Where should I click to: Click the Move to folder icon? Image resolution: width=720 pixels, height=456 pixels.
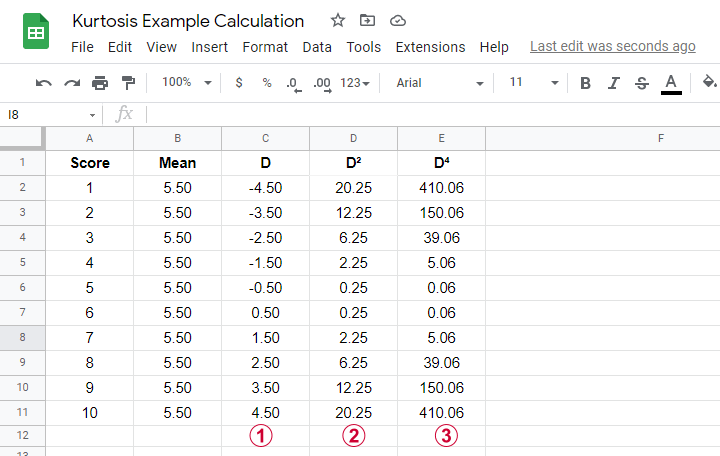pyautogui.click(x=367, y=20)
